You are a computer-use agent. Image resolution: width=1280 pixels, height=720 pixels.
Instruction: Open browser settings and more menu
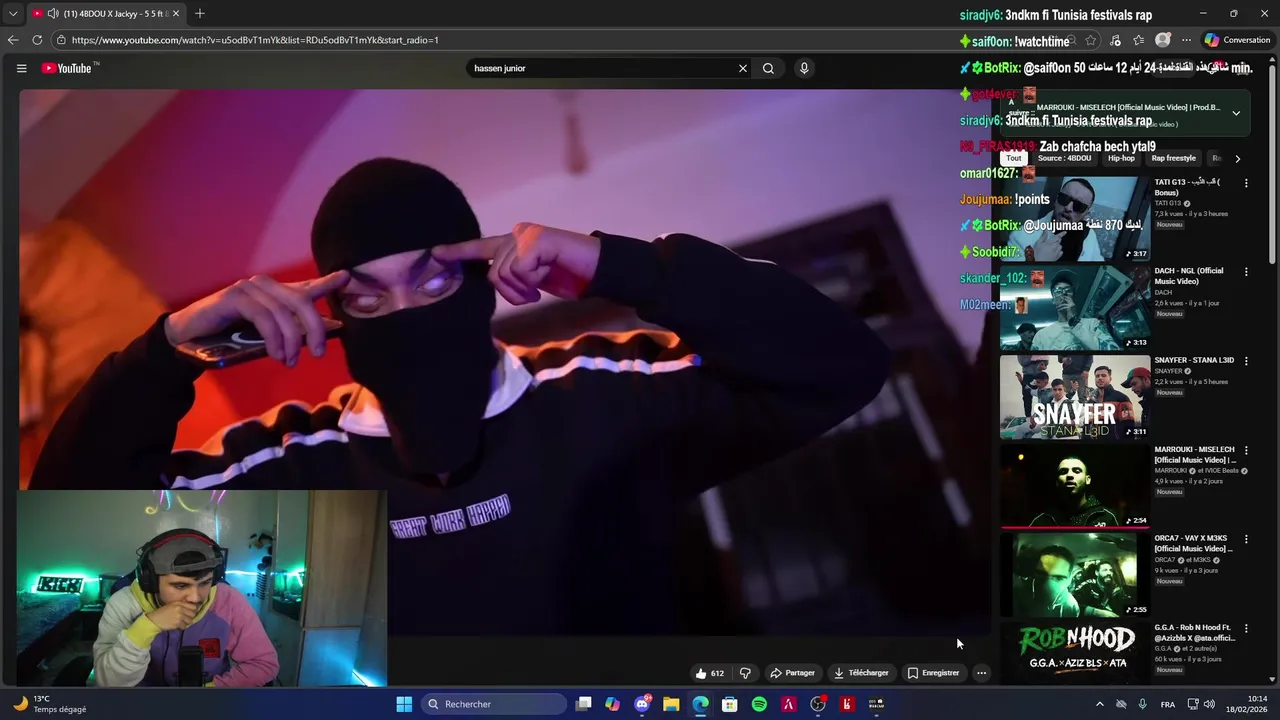coord(1186,40)
